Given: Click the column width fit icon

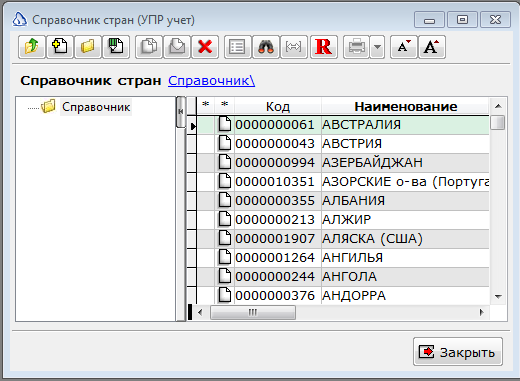Looking at the screenshot, I should pyautogui.click(x=294, y=47).
